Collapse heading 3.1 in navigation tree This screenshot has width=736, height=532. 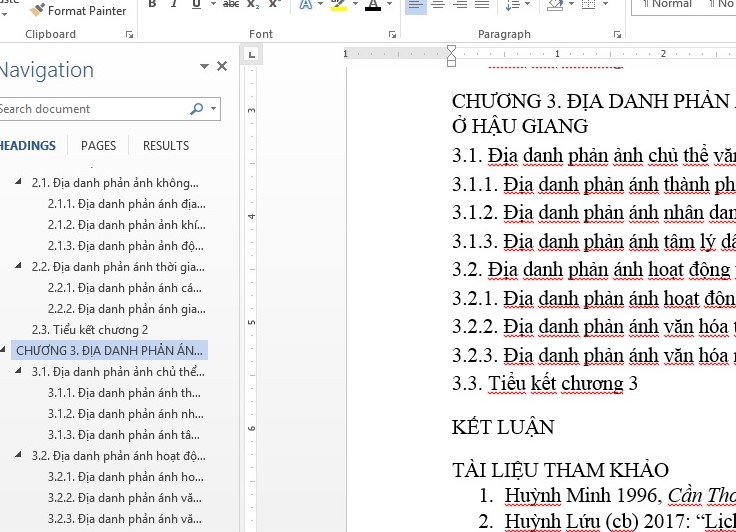18,370
